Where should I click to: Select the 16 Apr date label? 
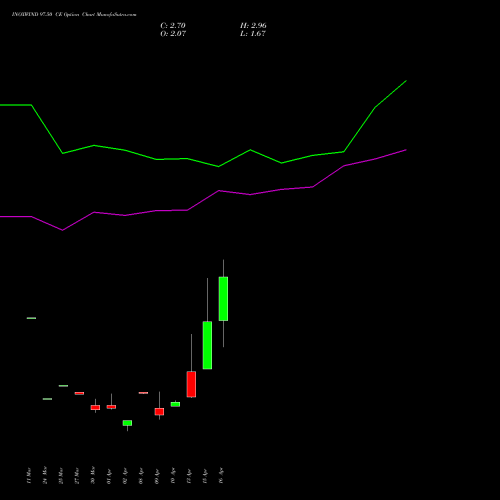click(x=221, y=476)
